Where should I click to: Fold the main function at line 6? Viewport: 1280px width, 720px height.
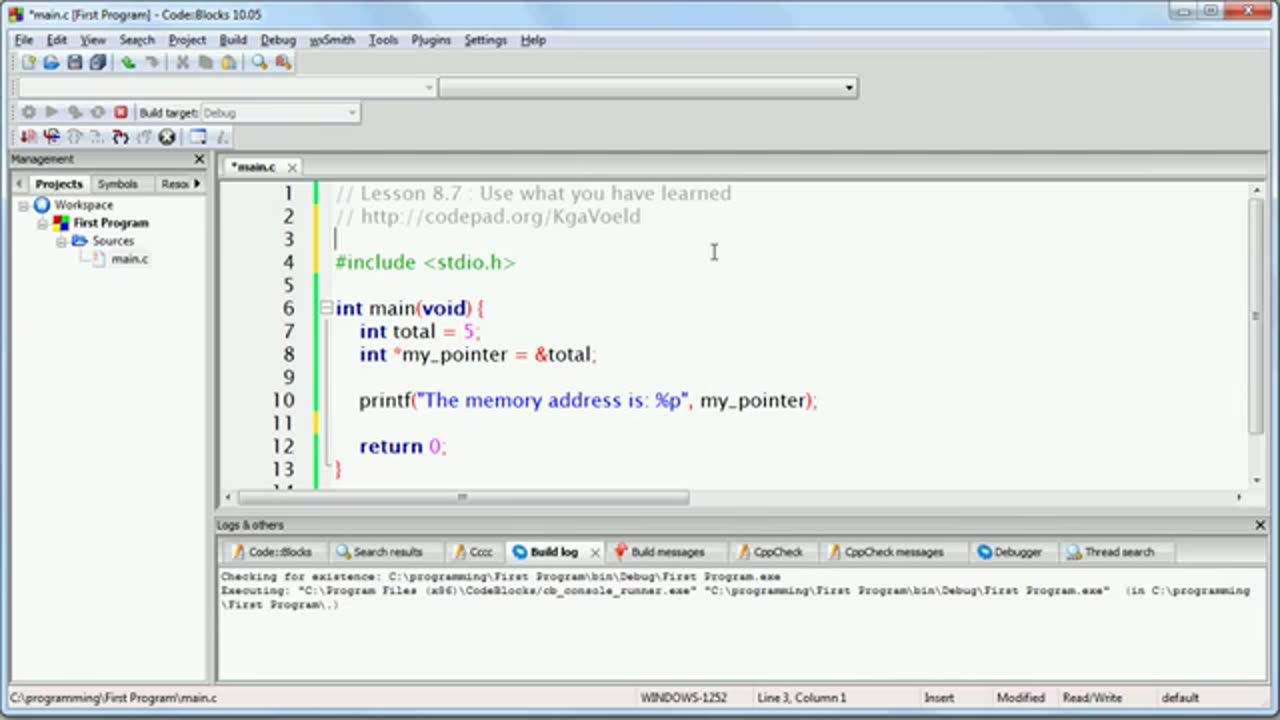(325, 308)
